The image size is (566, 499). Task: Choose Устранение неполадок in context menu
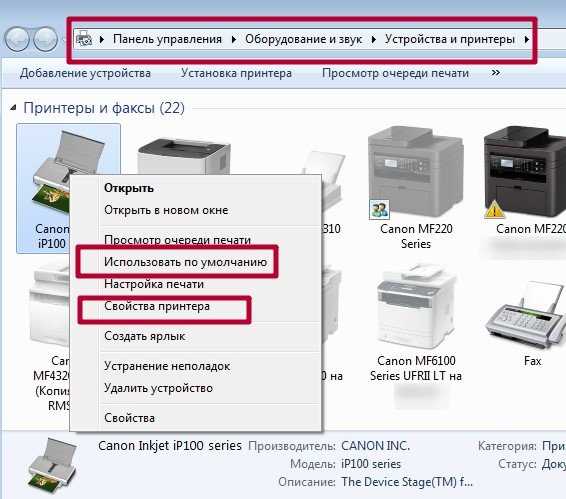pyautogui.click(x=167, y=366)
